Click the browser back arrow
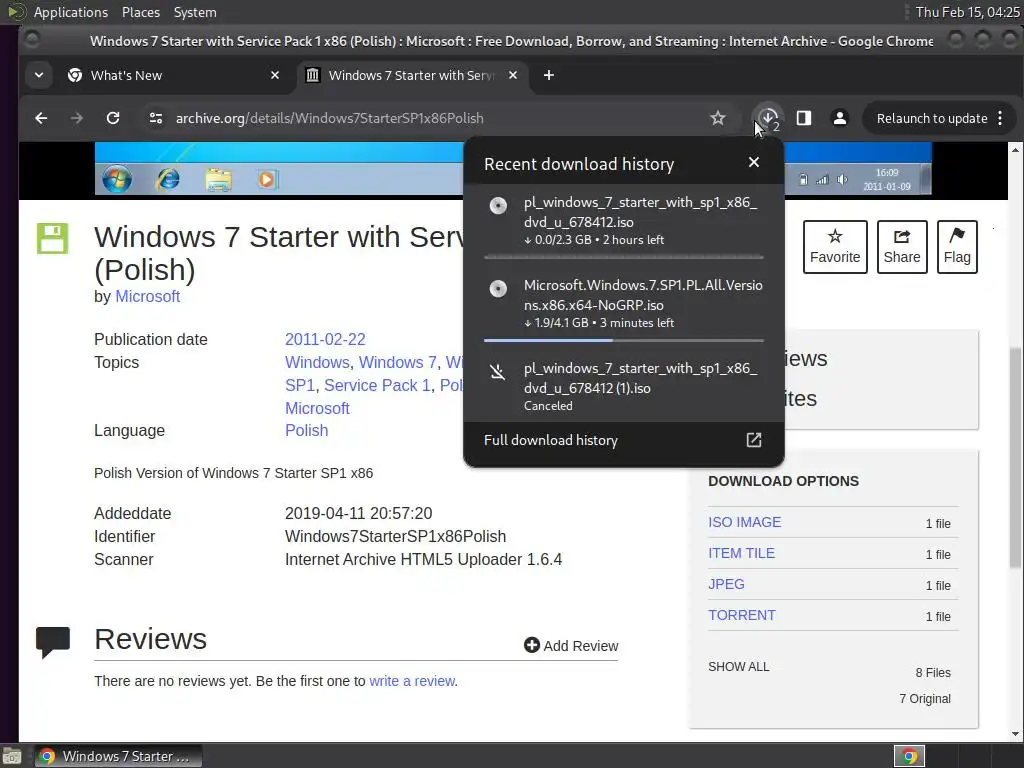1024x768 pixels. [41, 118]
